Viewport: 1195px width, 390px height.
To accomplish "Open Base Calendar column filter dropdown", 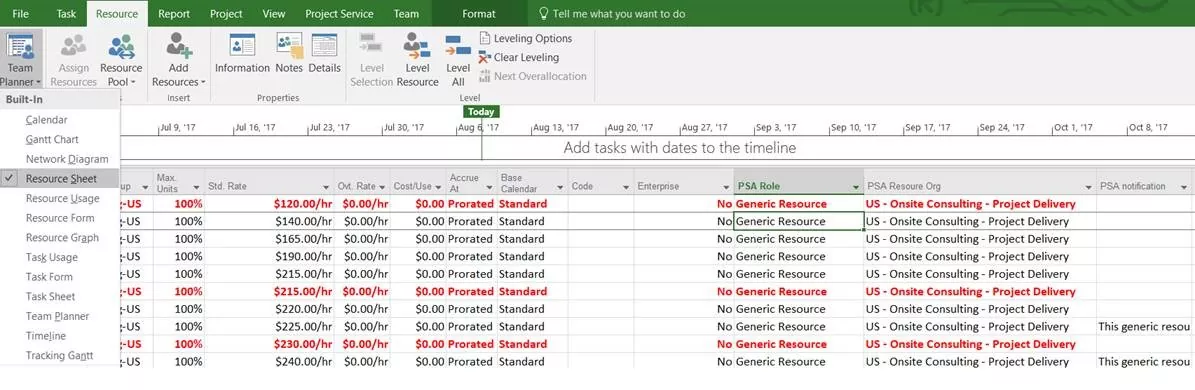I will 560,187.
